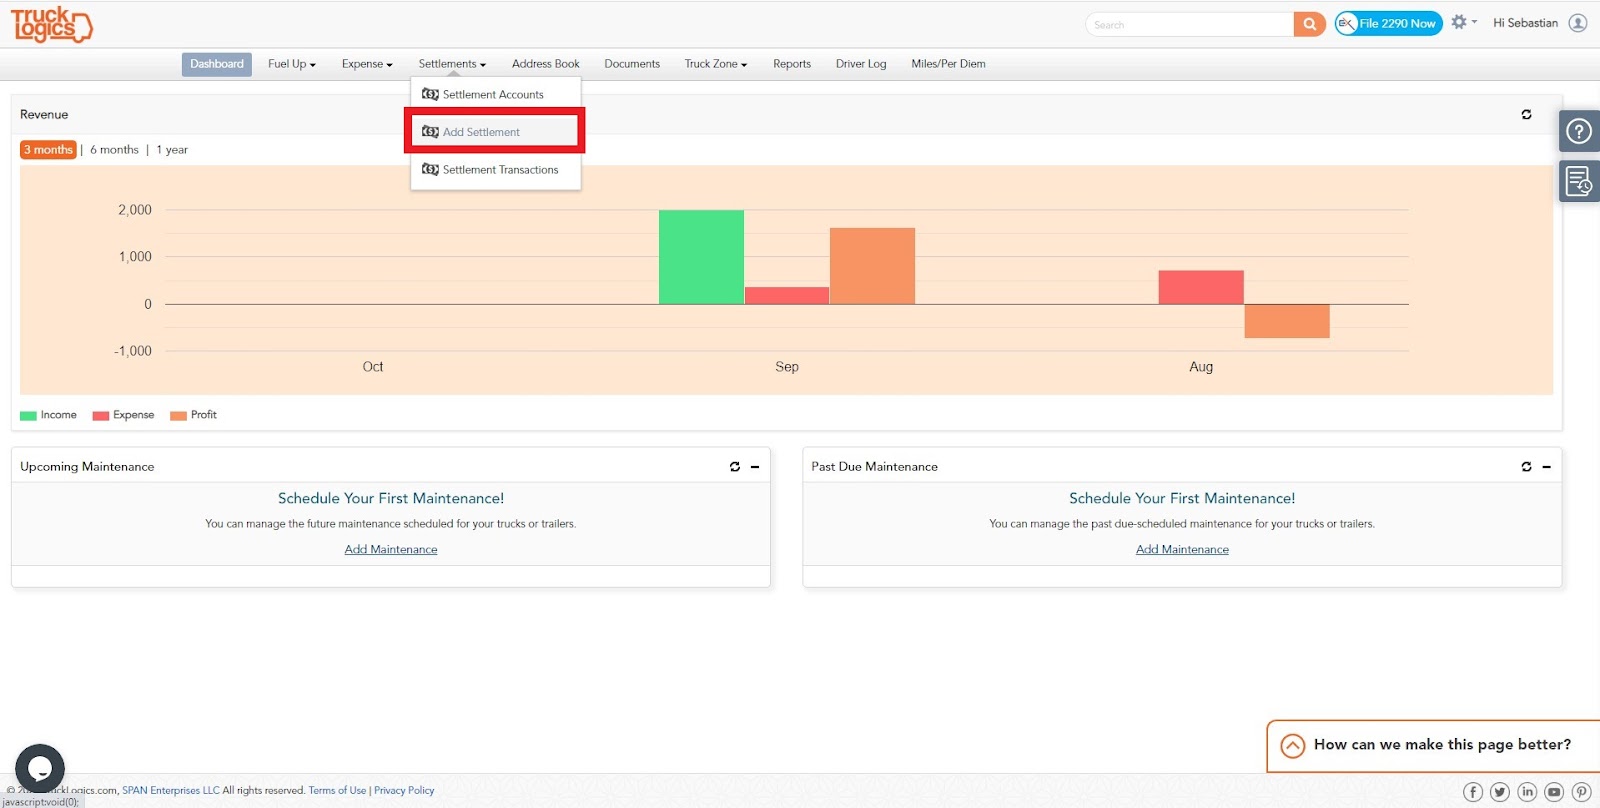Image resolution: width=1600 pixels, height=808 pixels.
Task: Open the Miles/Per Diem page
Action: [x=948, y=64]
